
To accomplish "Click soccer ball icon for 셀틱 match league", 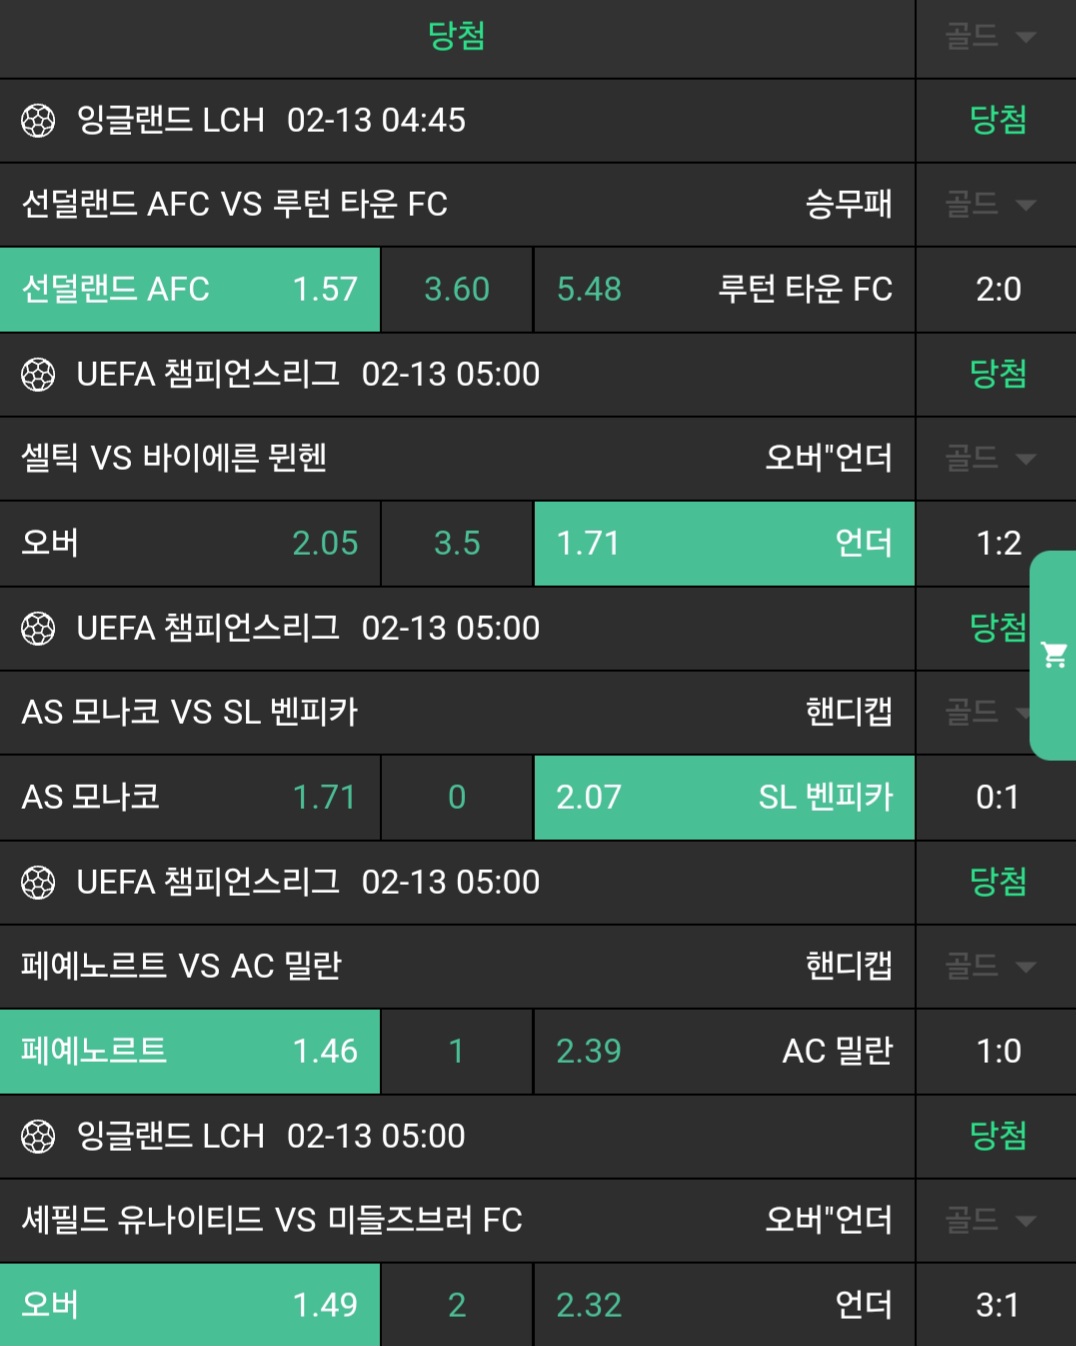I will point(38,375).
